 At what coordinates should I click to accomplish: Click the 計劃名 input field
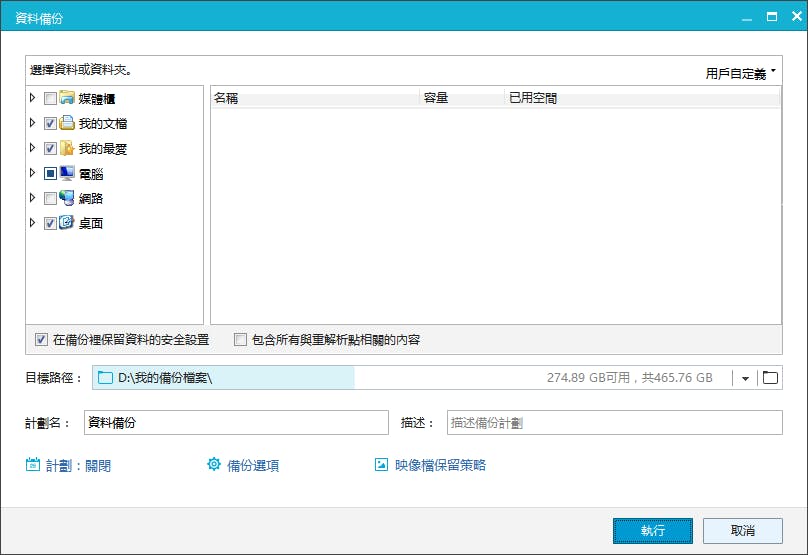point(236,423)
